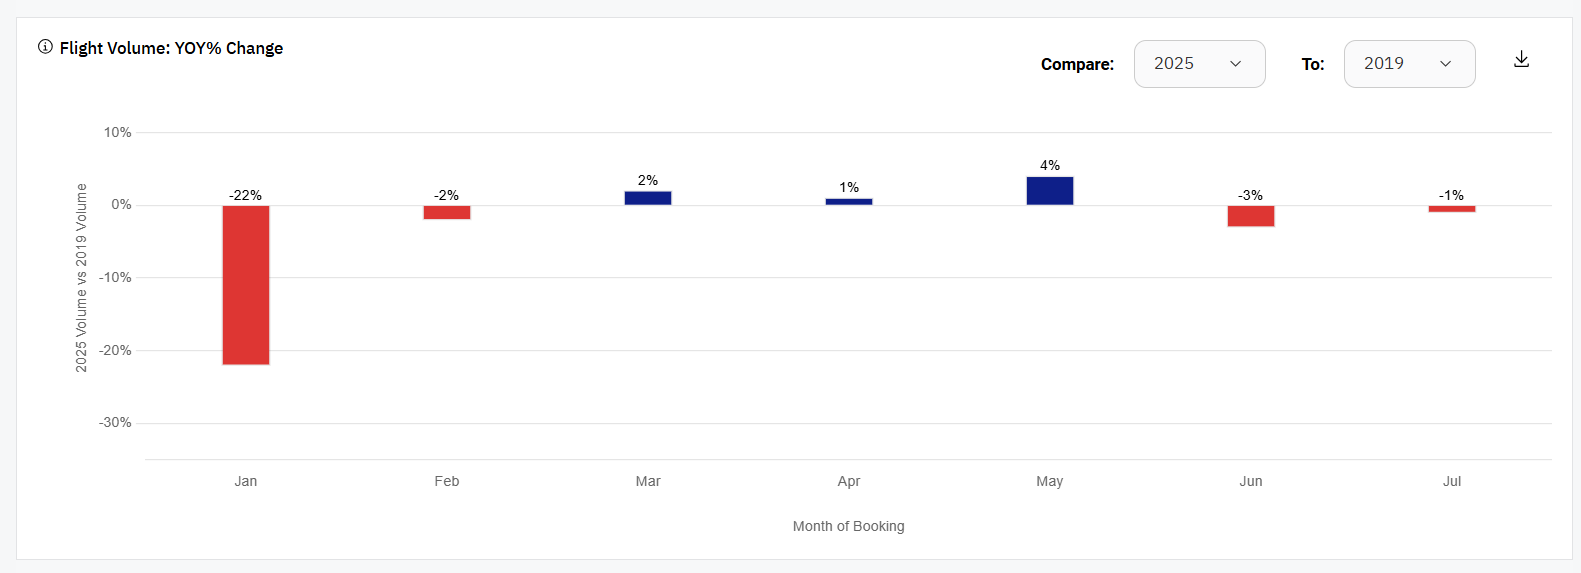
Task: Click the thin red July bar
Action: (x=1452, y=209)
